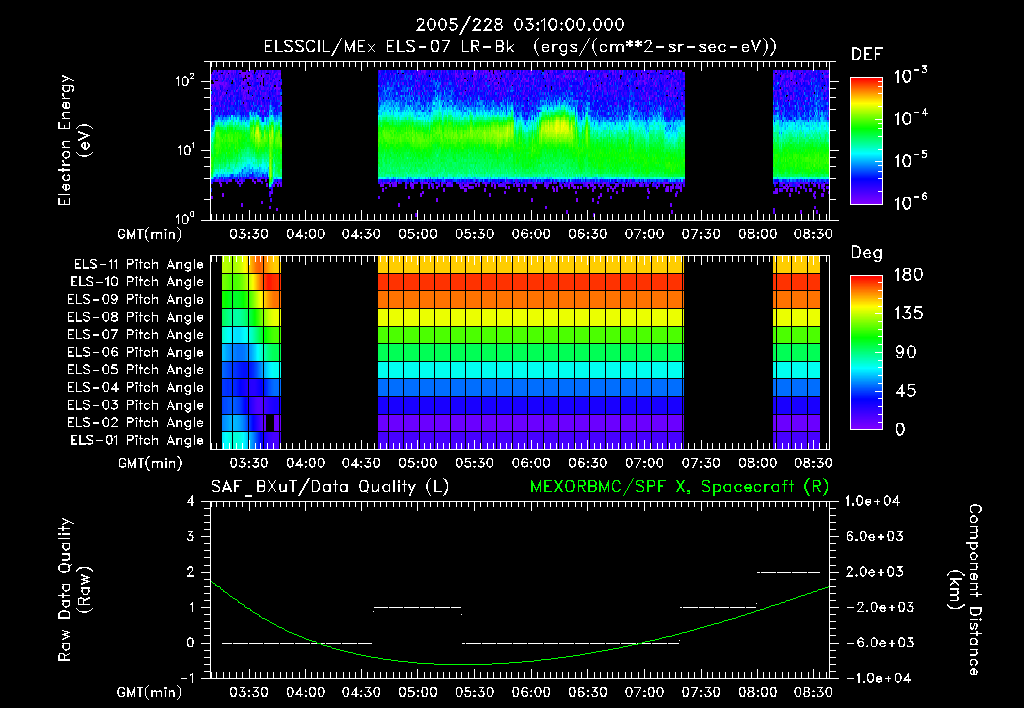This screenshot has height=708, width=1024.
Task: Click the 10^2 tick on Electron Energy axis
Action: coord(185,81)
